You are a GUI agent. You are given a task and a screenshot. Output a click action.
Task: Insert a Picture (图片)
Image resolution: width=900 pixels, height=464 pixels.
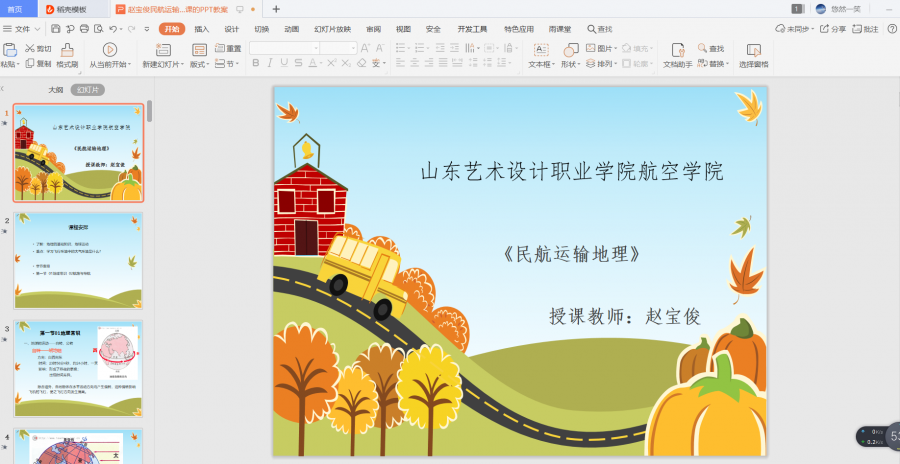click(x=601, y=48)
